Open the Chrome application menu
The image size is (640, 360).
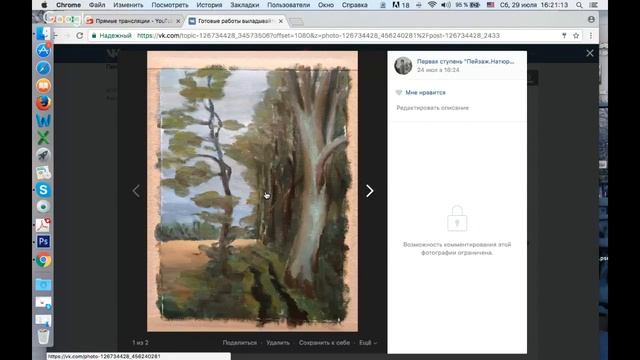[68, 5]
